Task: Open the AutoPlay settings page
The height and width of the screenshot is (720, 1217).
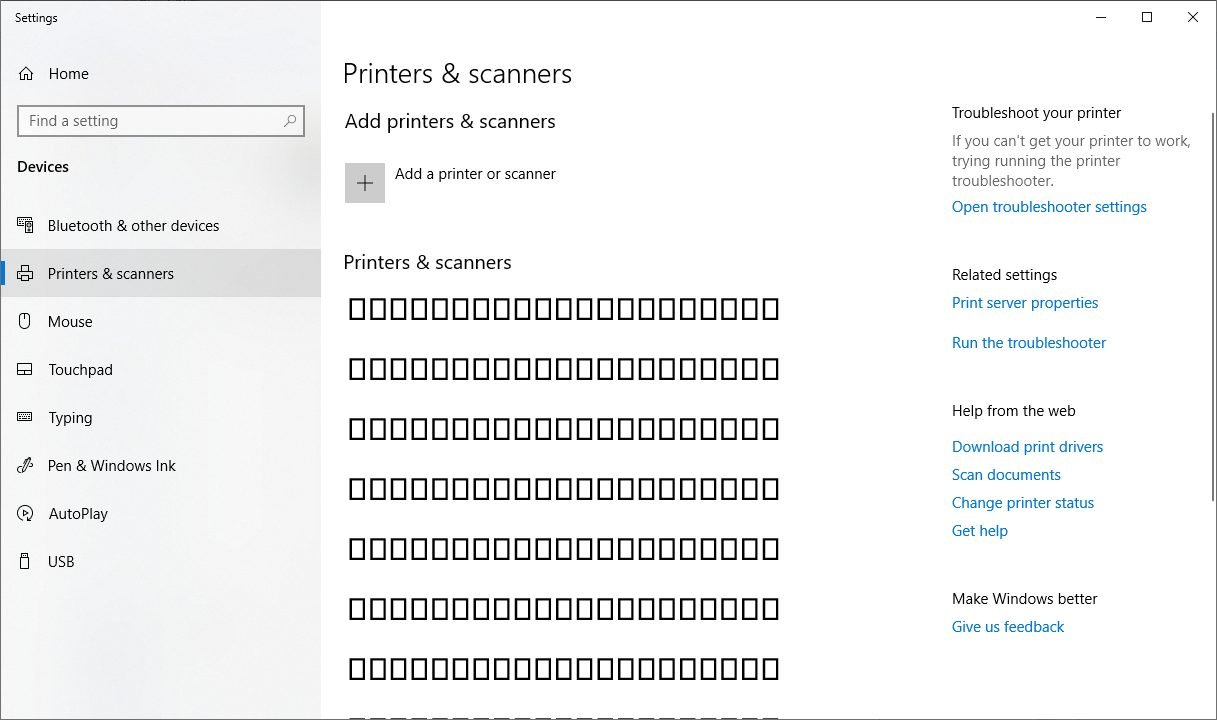Action: pos(78,514)
